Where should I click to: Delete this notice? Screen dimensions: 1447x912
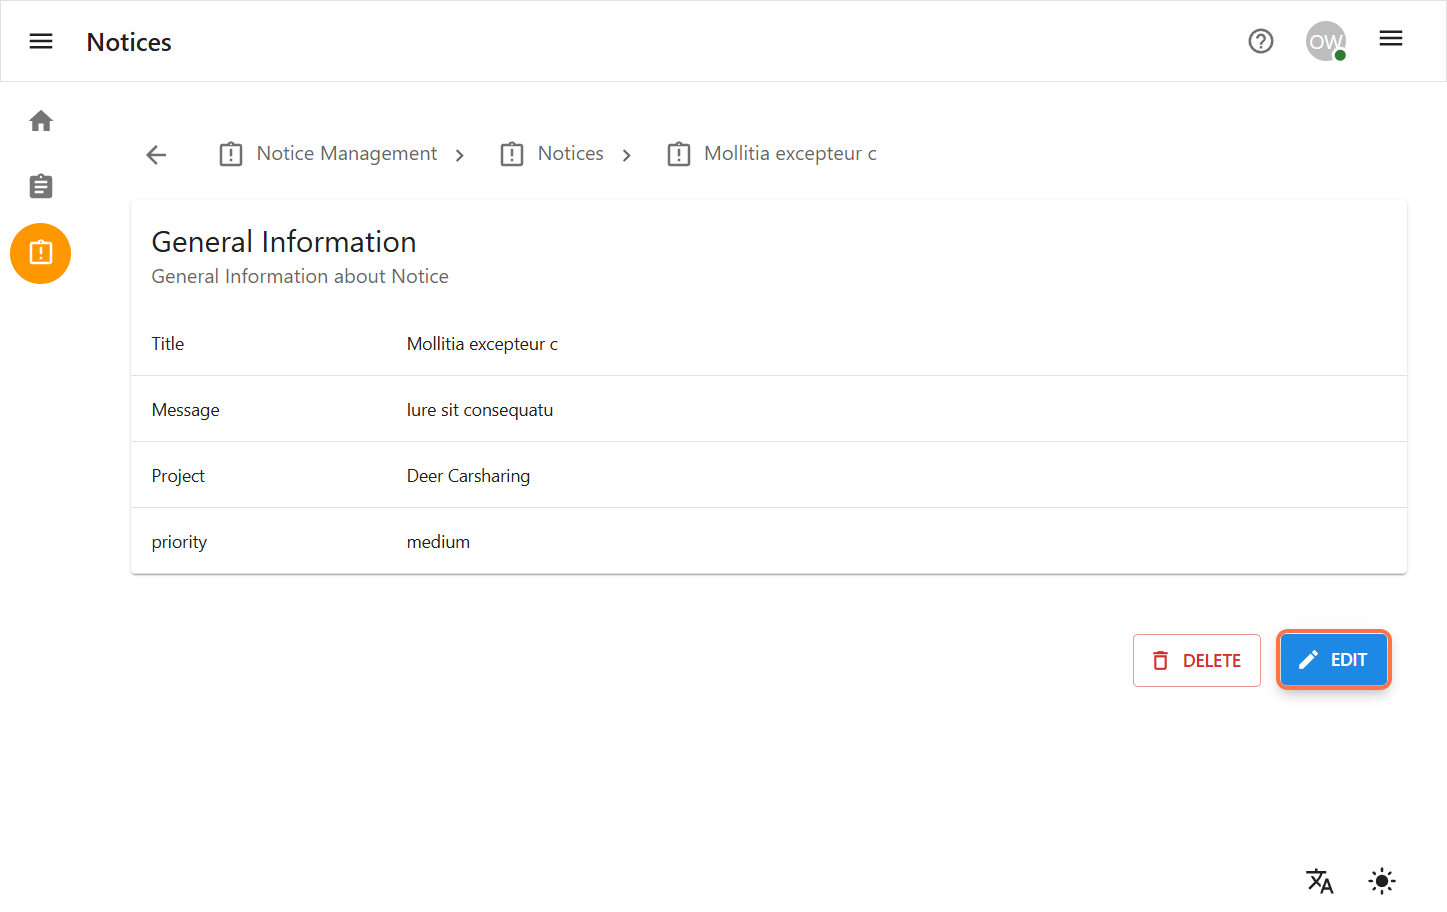1196,660
